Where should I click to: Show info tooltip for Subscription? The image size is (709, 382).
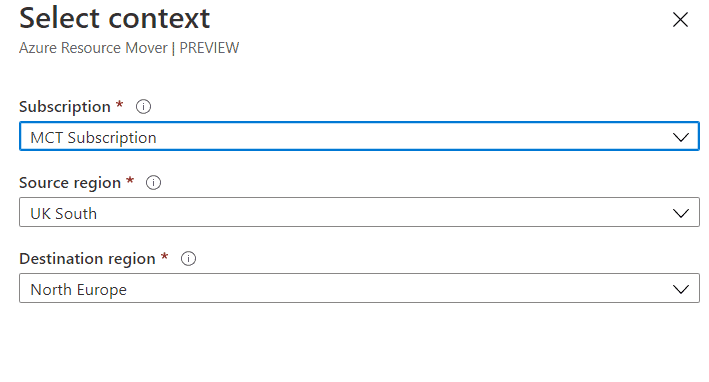click(143, 107)
